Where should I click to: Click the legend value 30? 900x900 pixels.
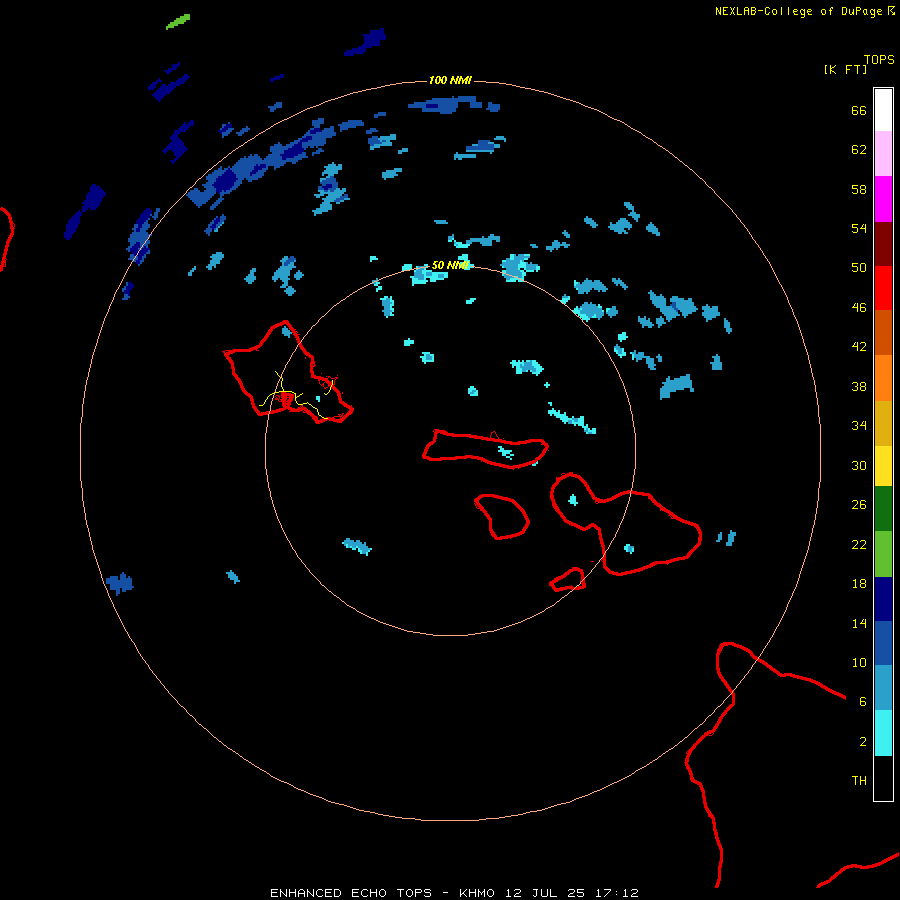coord(859,465)
